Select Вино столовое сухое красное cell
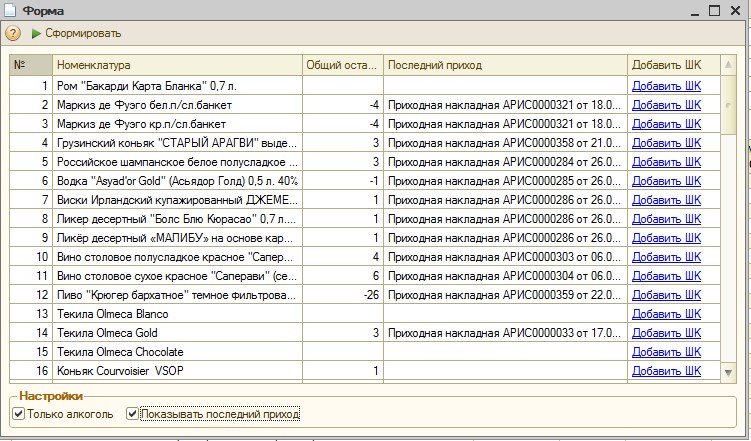 coord(177,276)
